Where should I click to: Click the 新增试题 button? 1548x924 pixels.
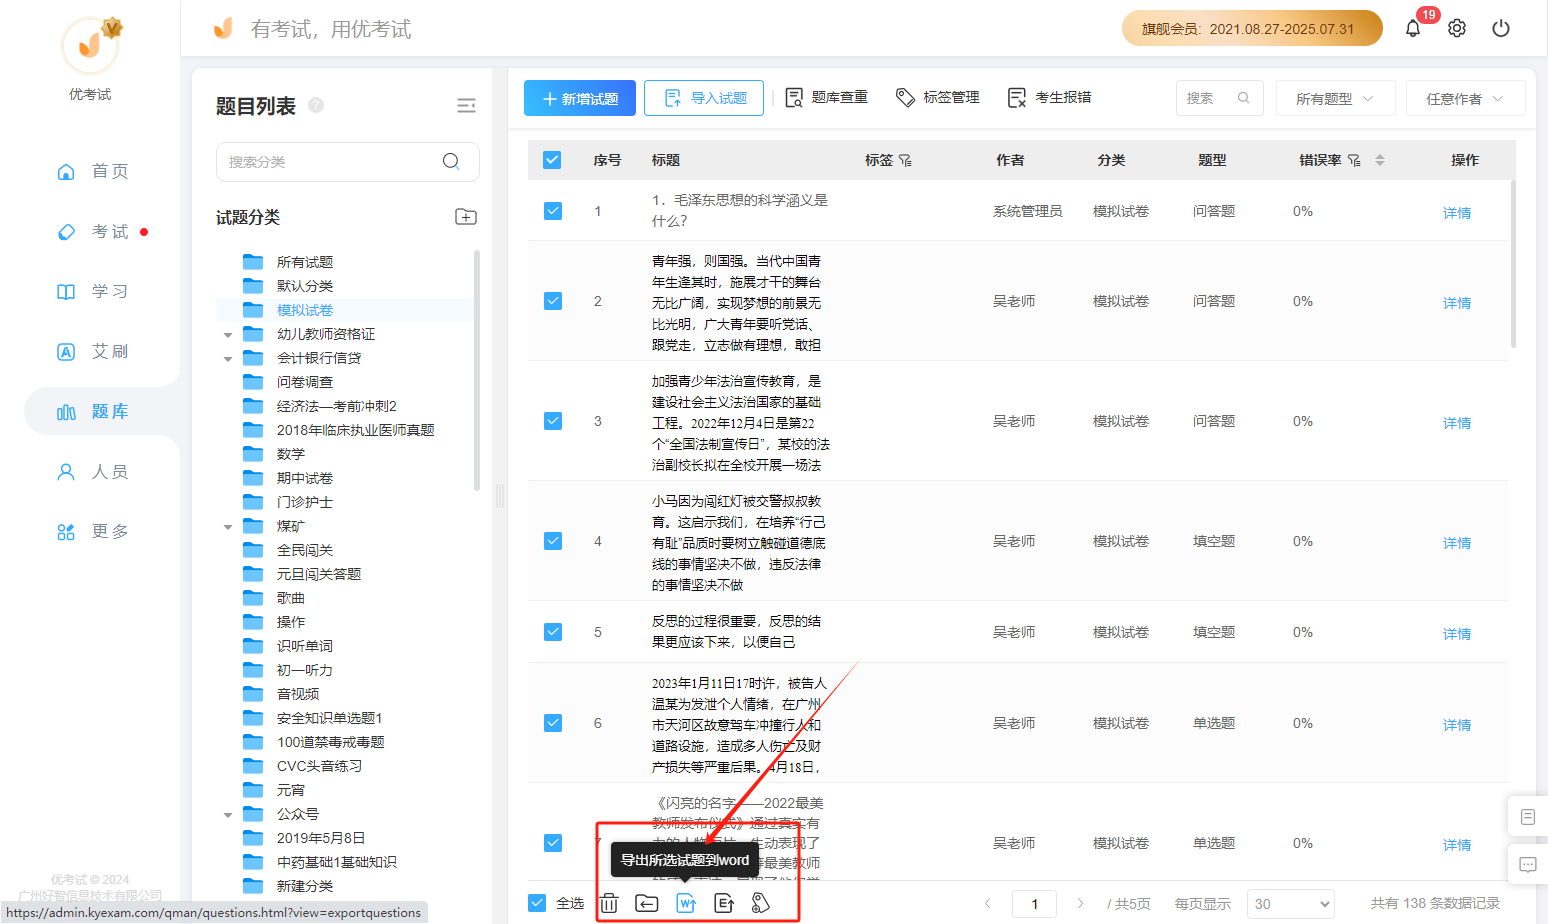coord(579,98)
